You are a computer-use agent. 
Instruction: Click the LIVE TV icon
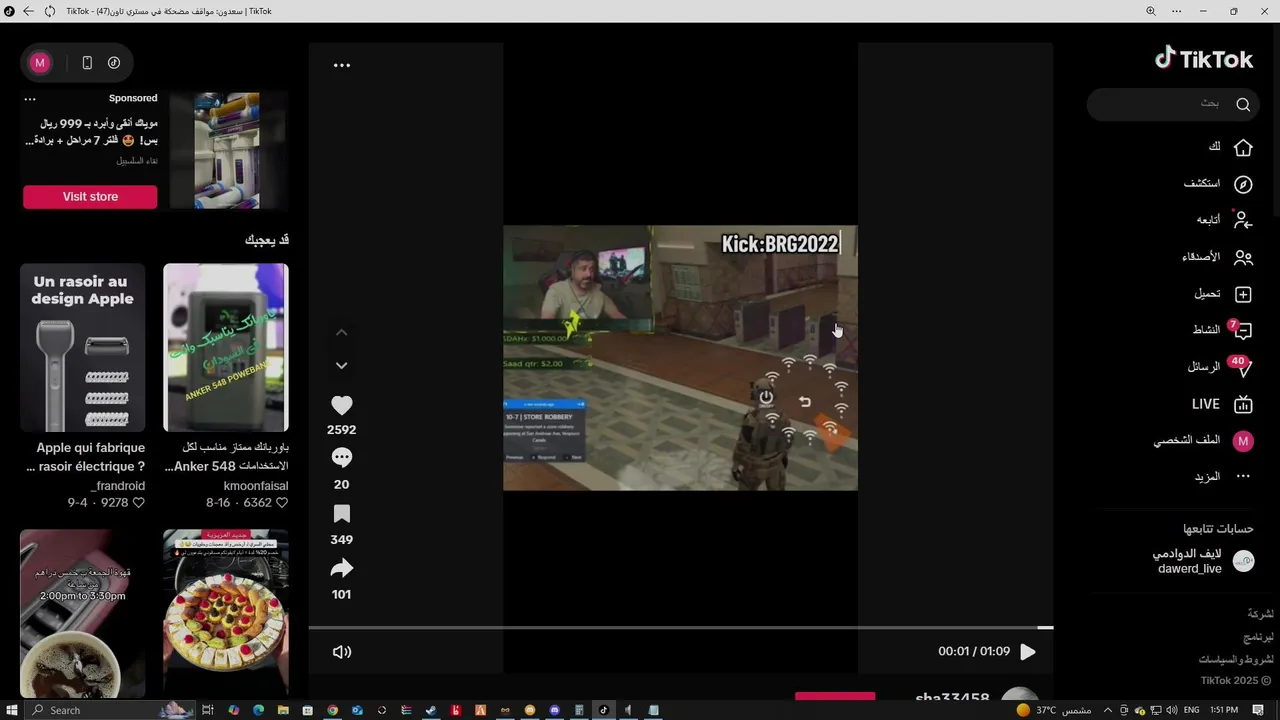1243,404
